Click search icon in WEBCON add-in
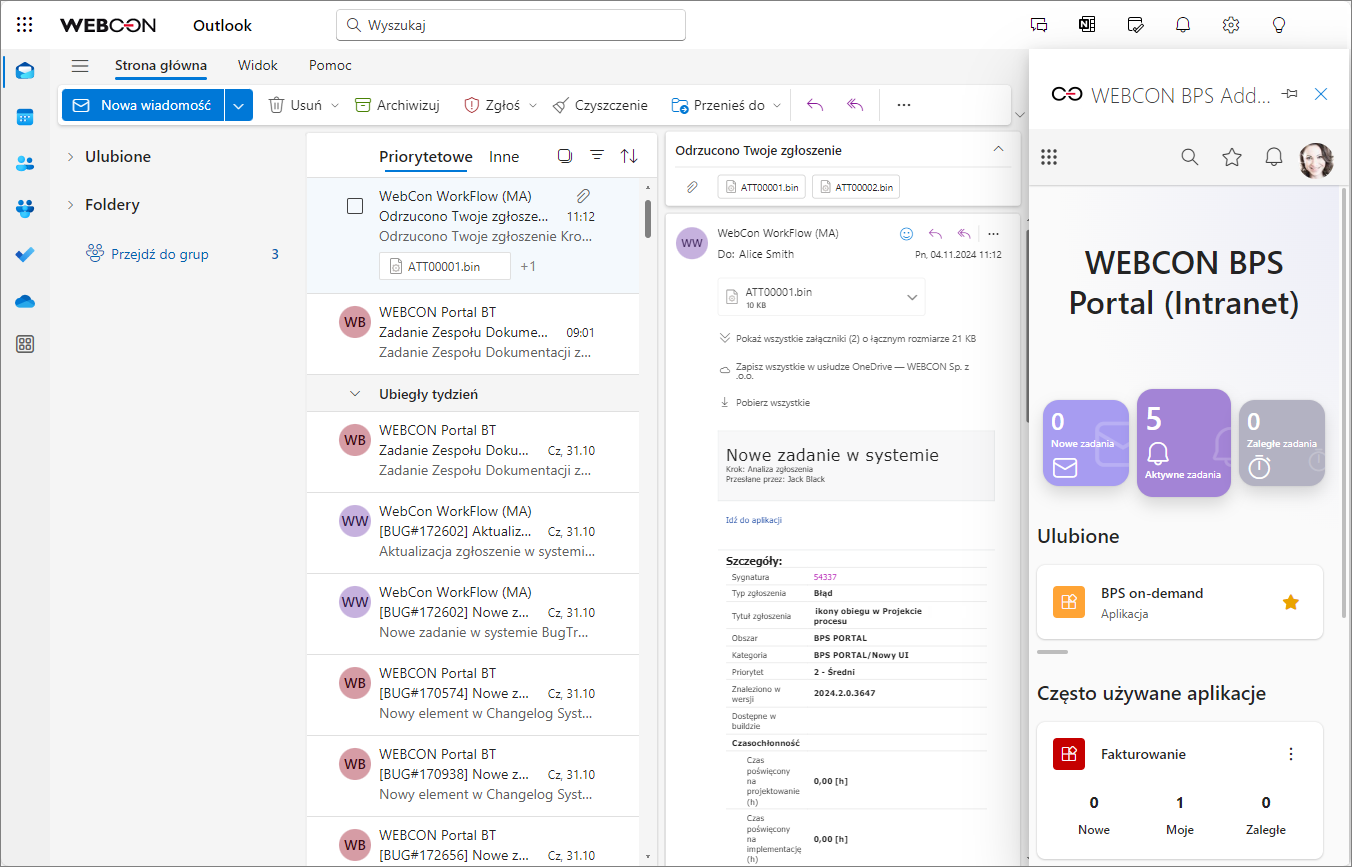Image resolution: width=1352 pixels, height=867 pixels. click(1190, 157)
